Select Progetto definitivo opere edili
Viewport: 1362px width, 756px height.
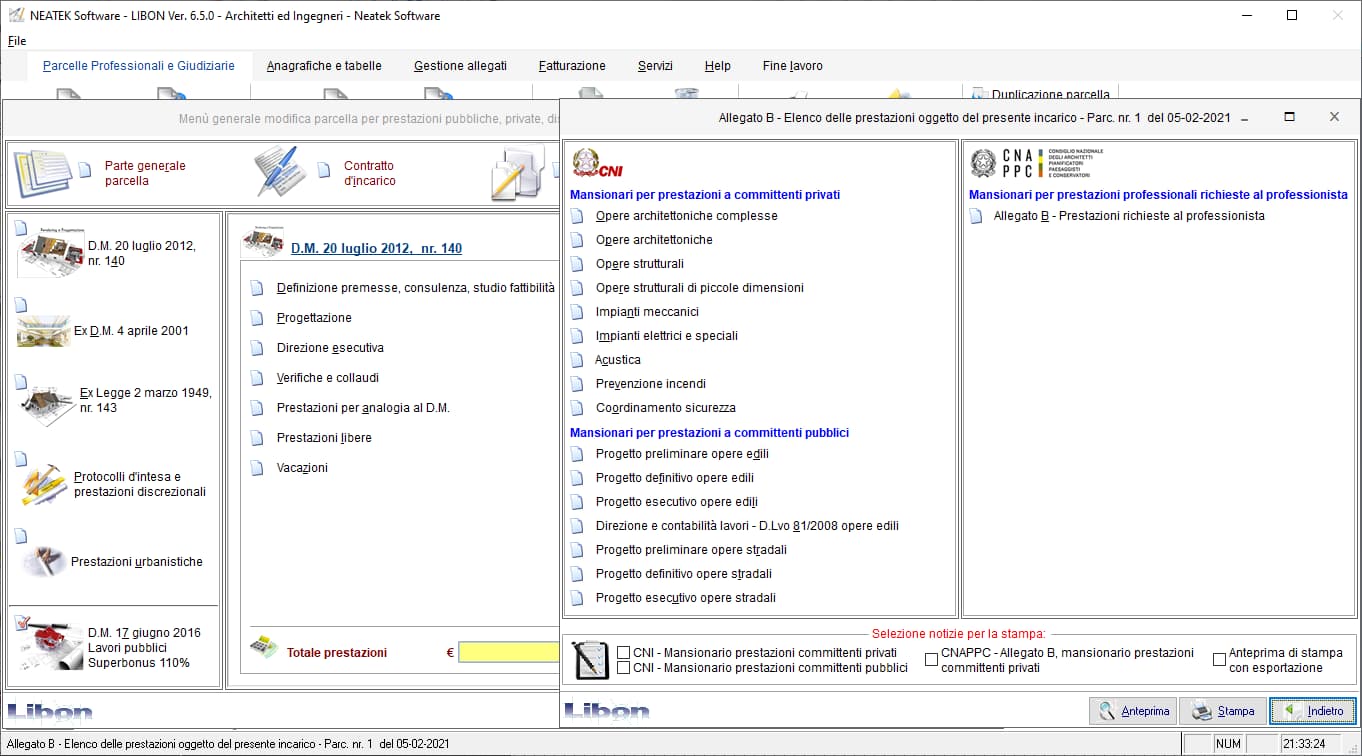point(674,478)
